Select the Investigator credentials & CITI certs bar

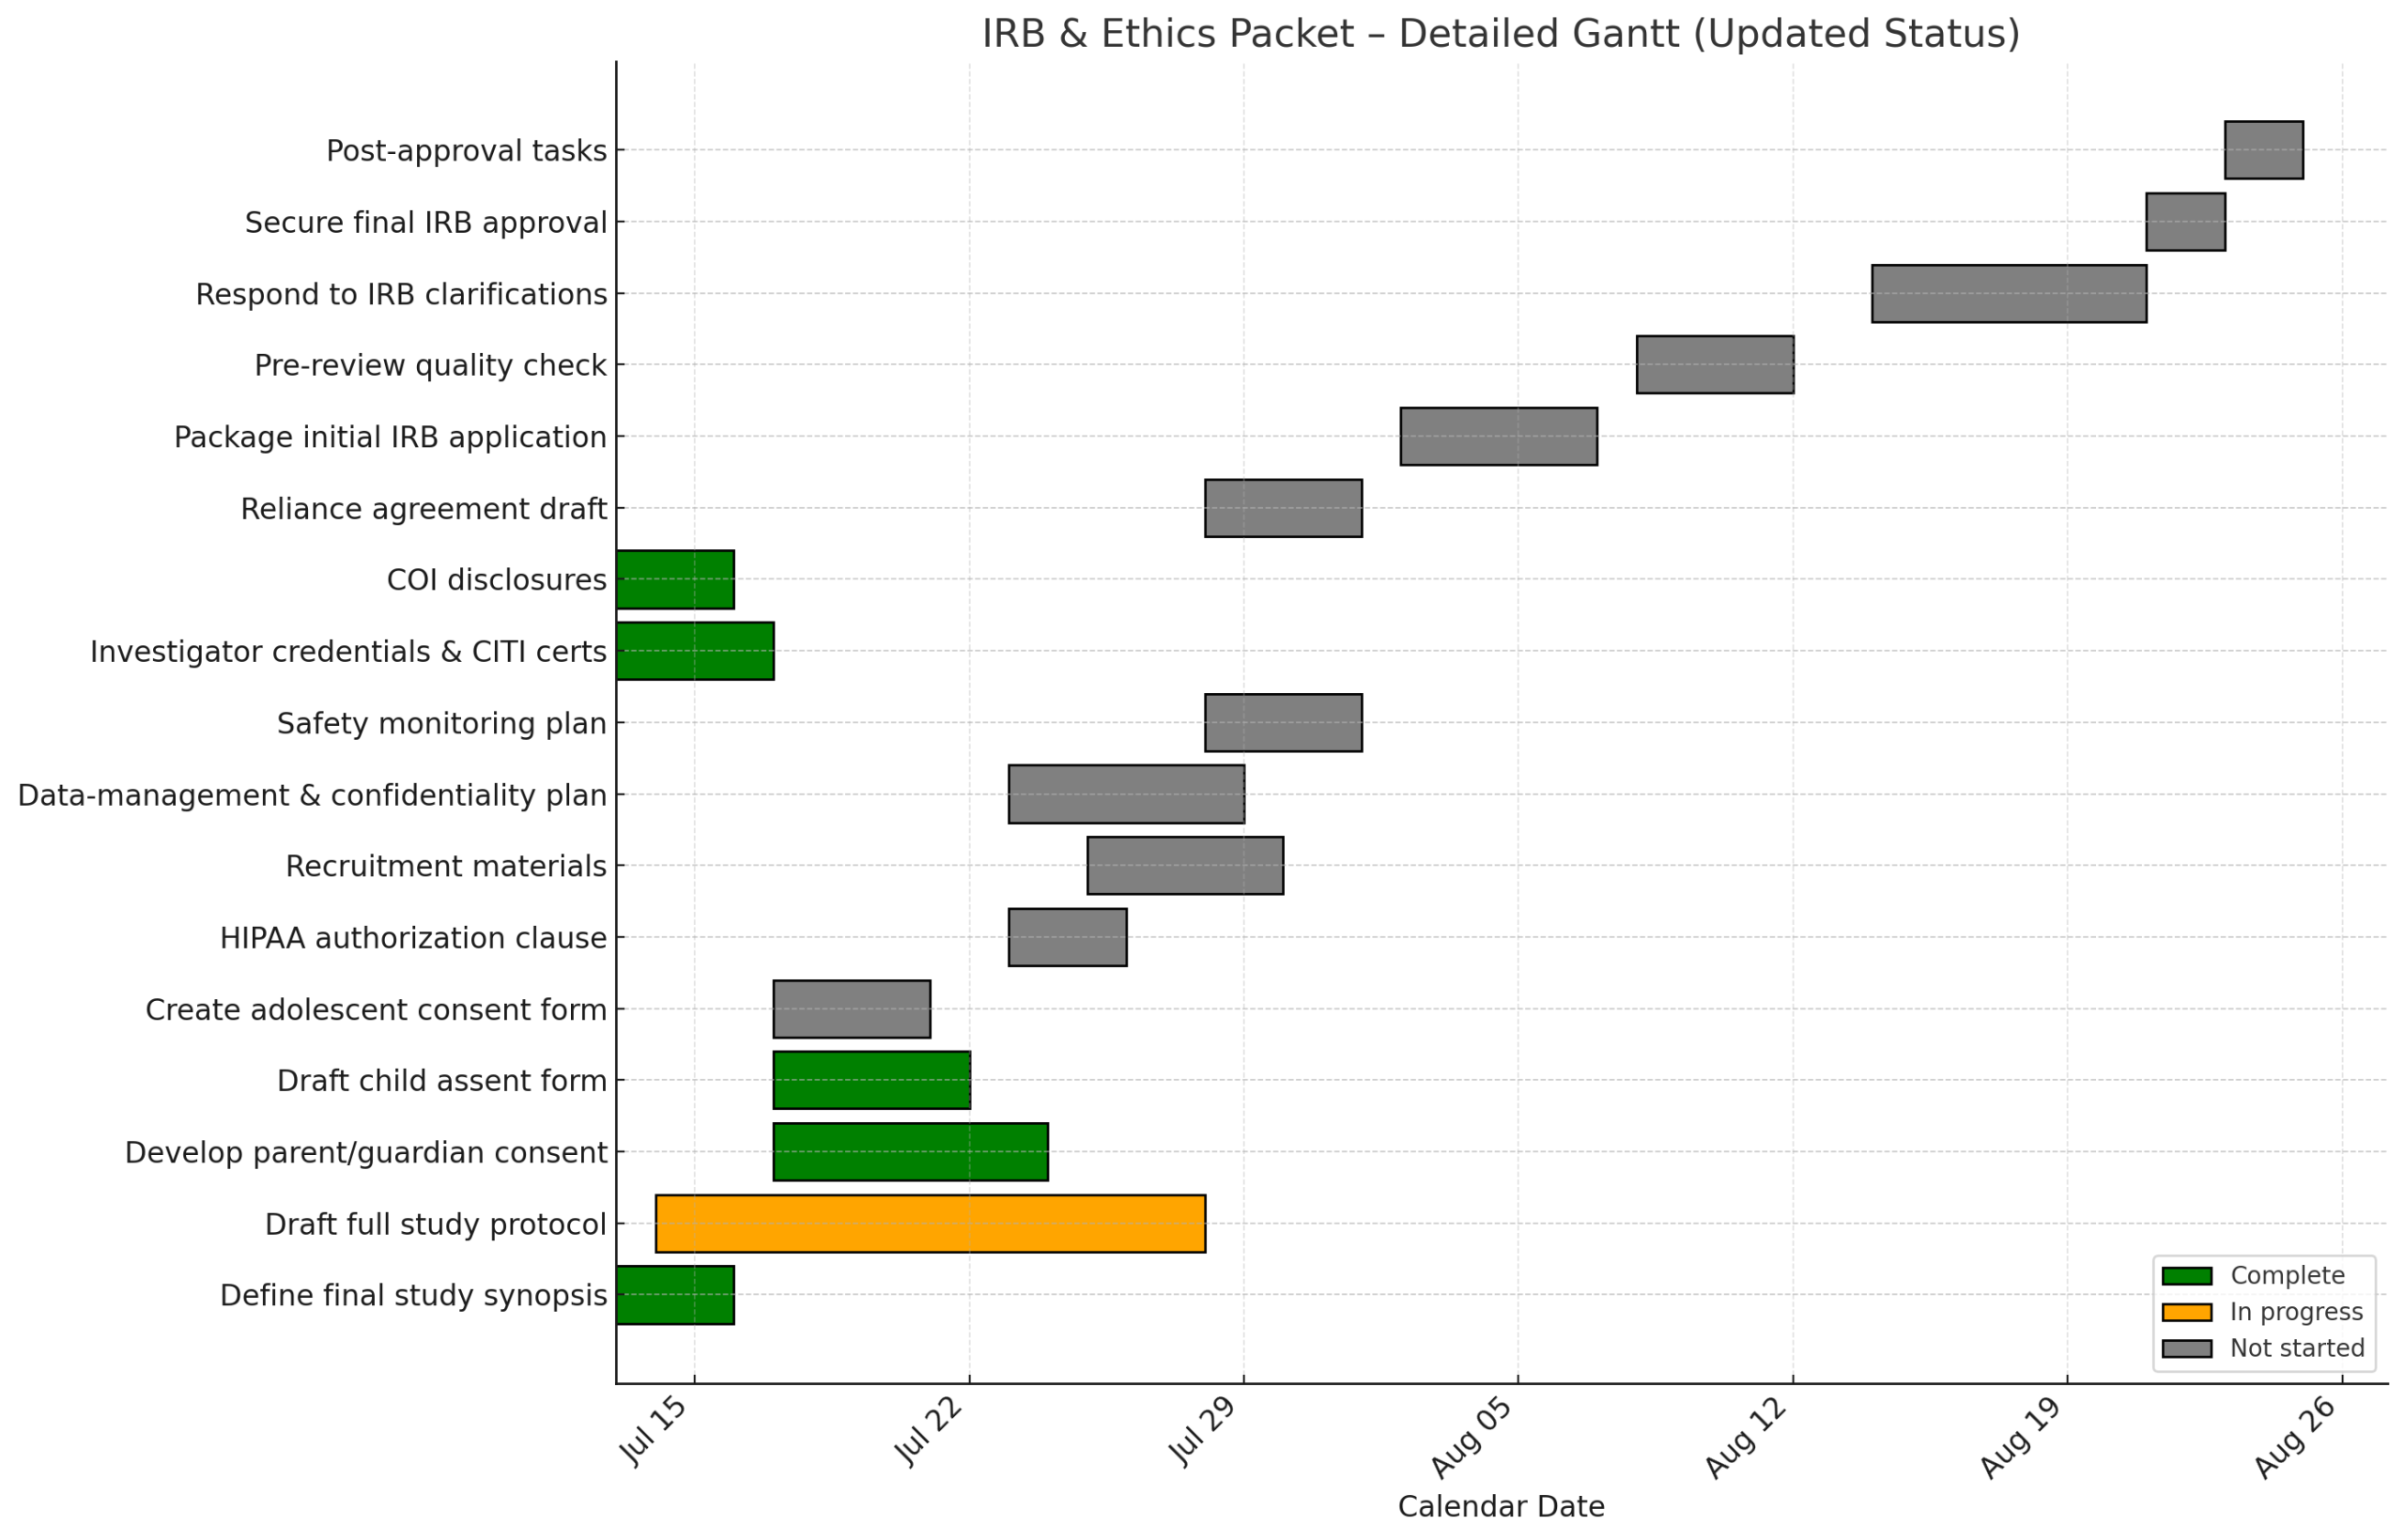click(695, 651)
